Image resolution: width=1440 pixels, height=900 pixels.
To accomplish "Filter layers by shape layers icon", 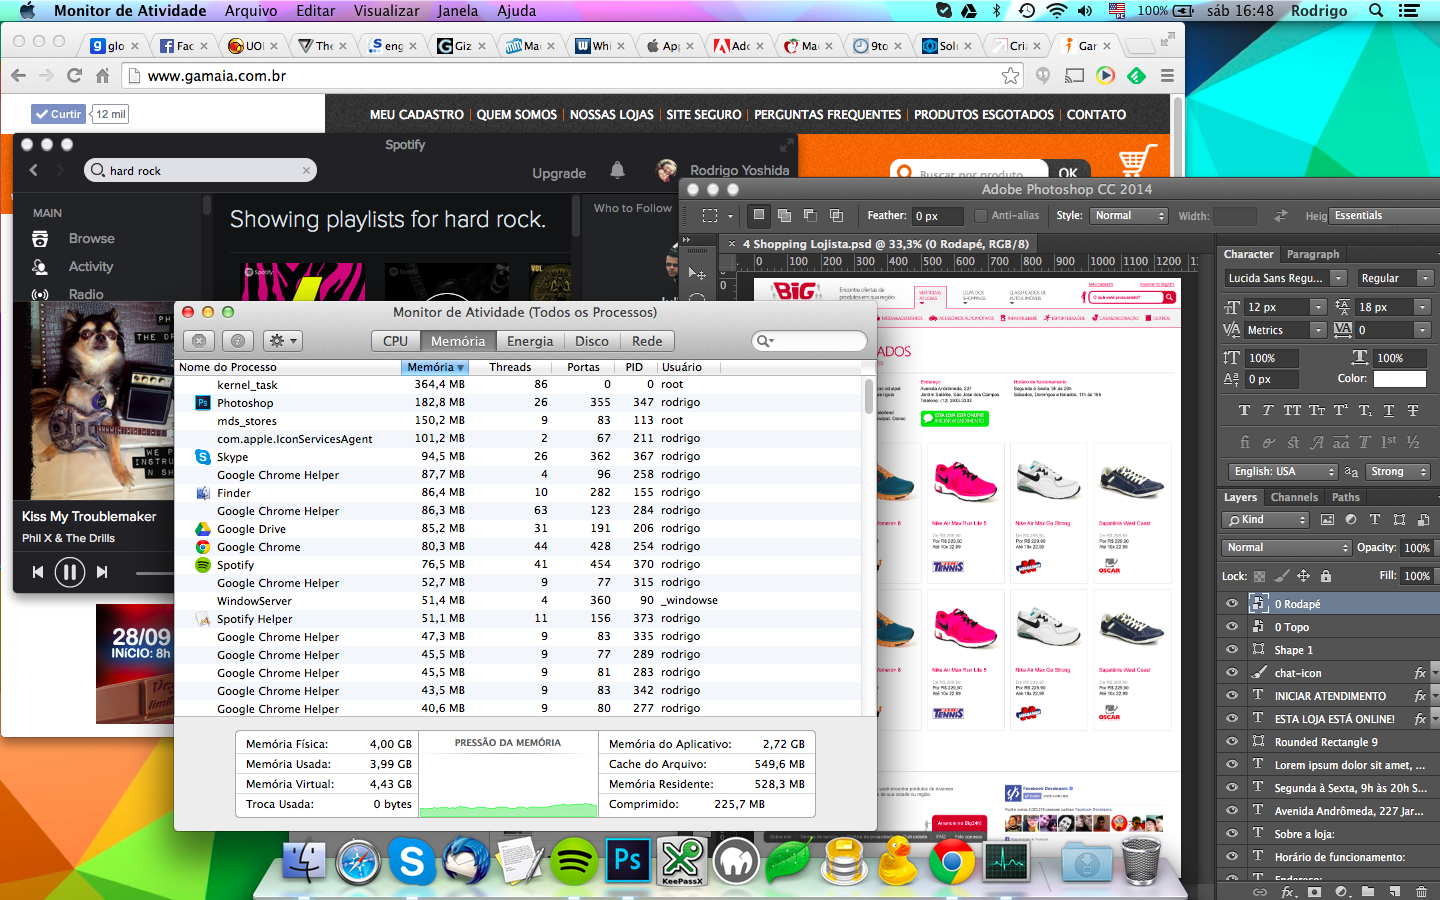I will click(1399, 520).
